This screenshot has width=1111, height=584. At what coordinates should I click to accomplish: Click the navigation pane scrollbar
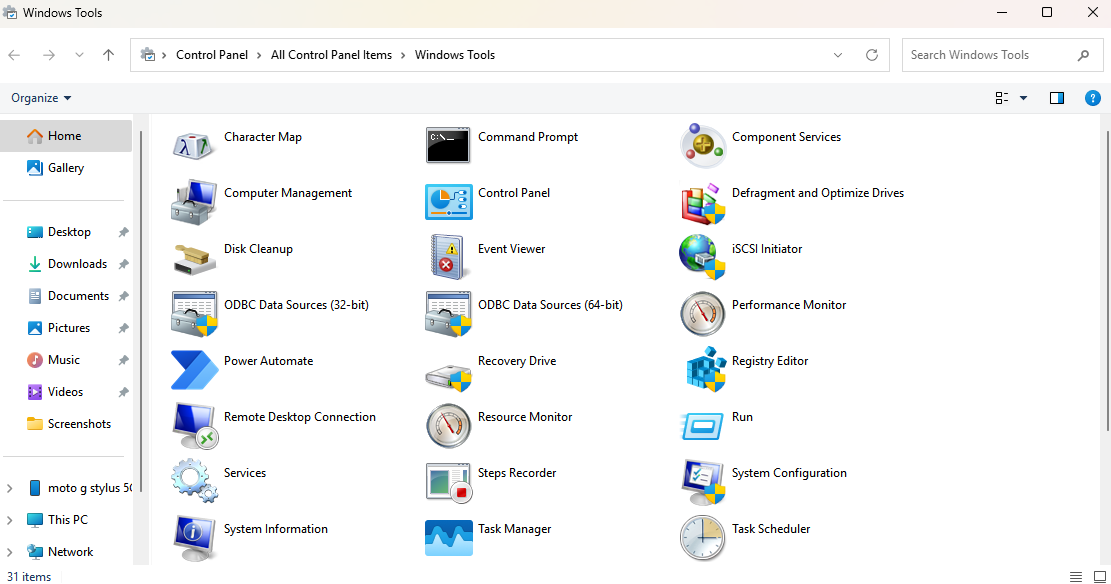tap(140, 310)
